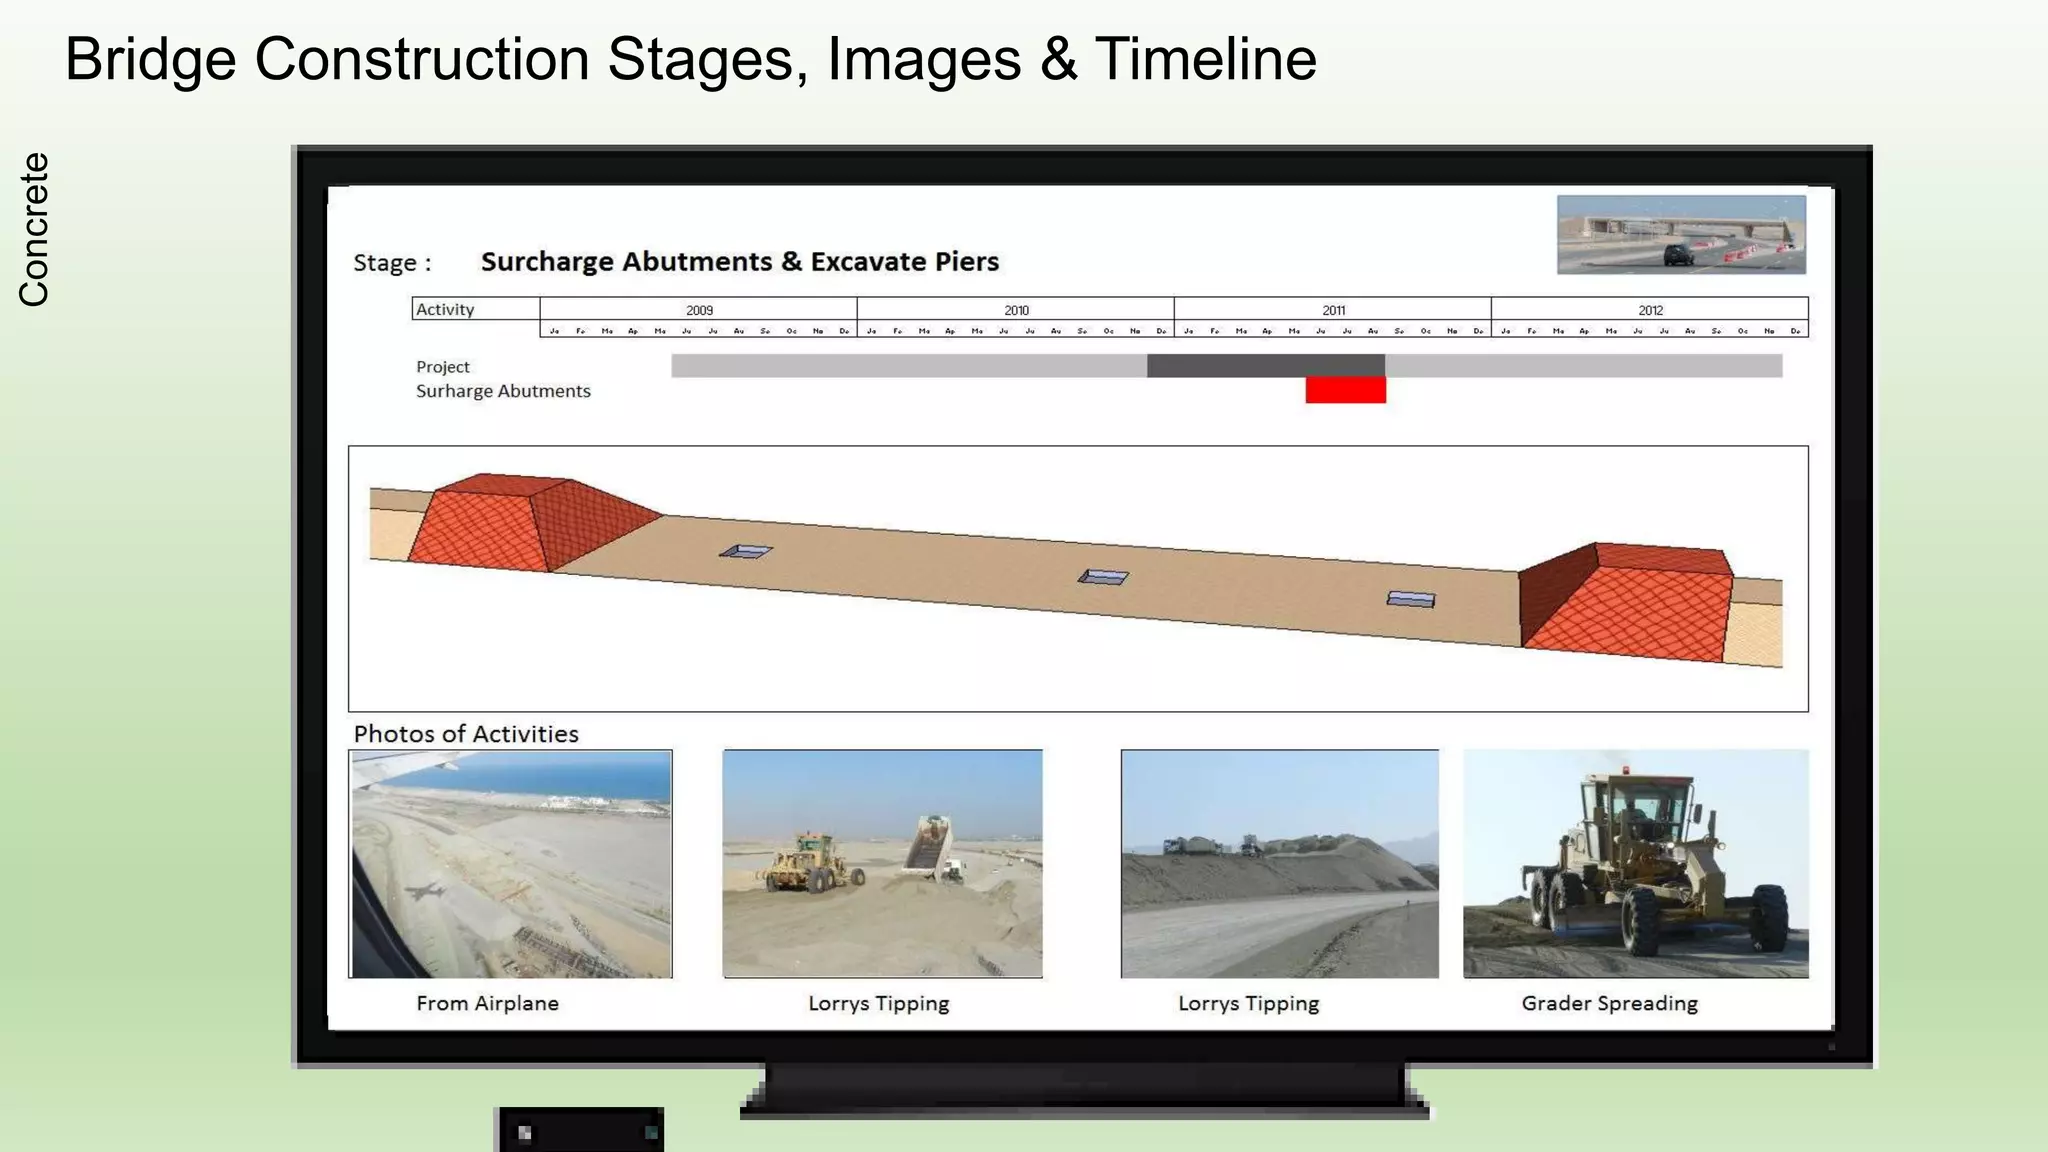
Task: Click the dark gray segment of Project bar
Action: click(1265, 366)
